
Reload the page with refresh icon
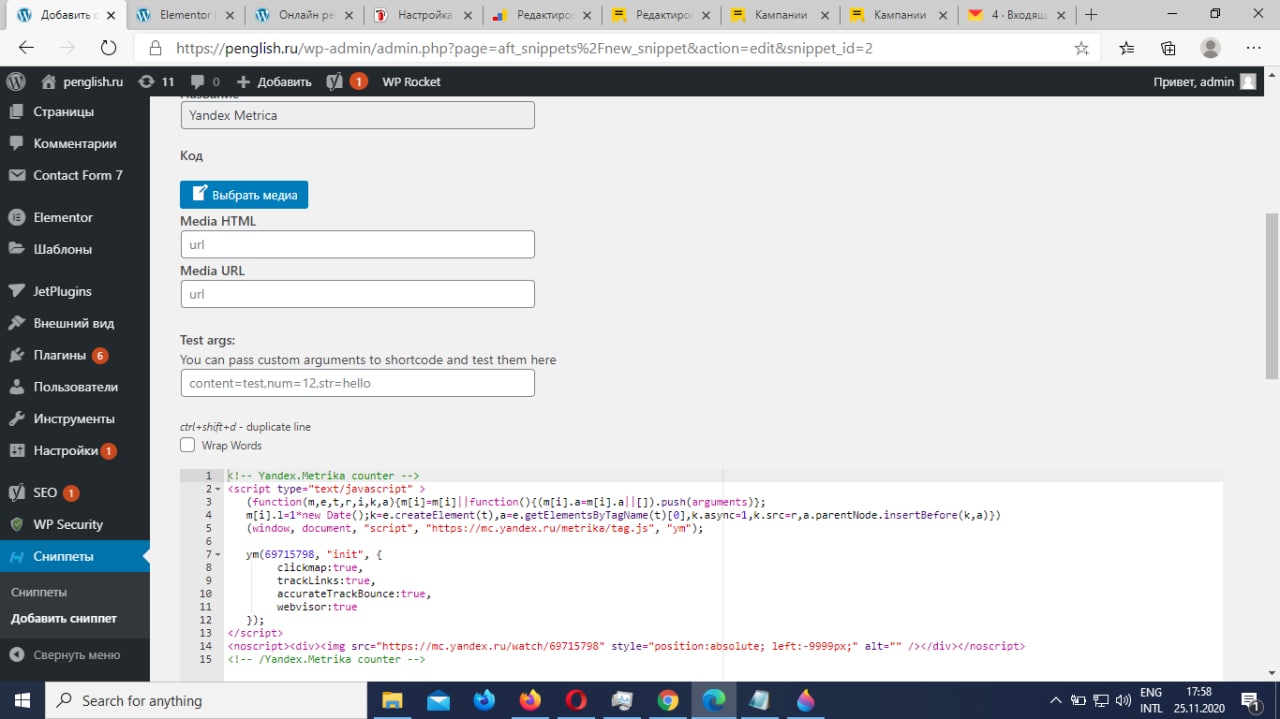tap(108, 48)
